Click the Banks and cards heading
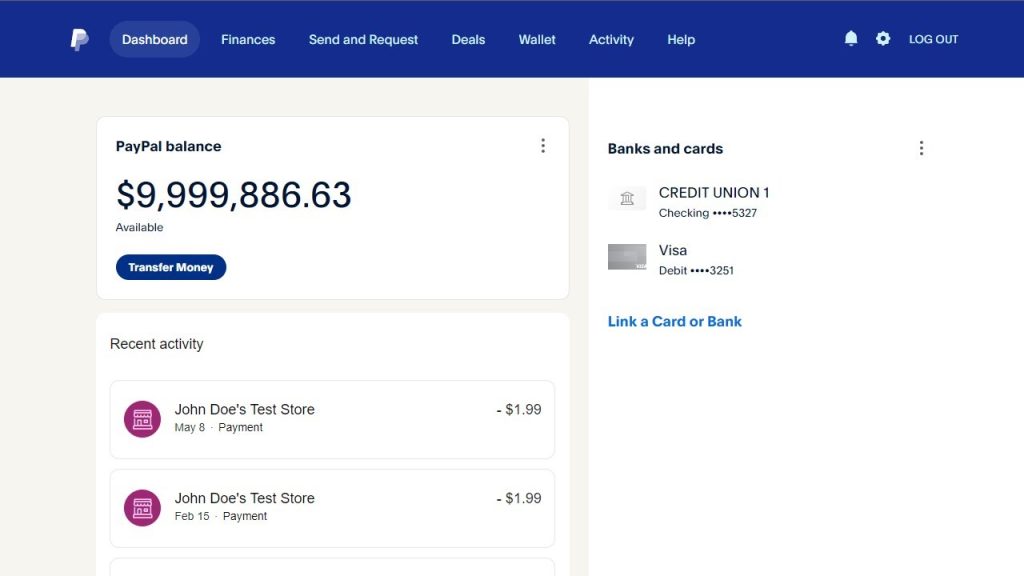This screenshot has height=576, width=1024. pyautogui.click(x=665, y=149)
